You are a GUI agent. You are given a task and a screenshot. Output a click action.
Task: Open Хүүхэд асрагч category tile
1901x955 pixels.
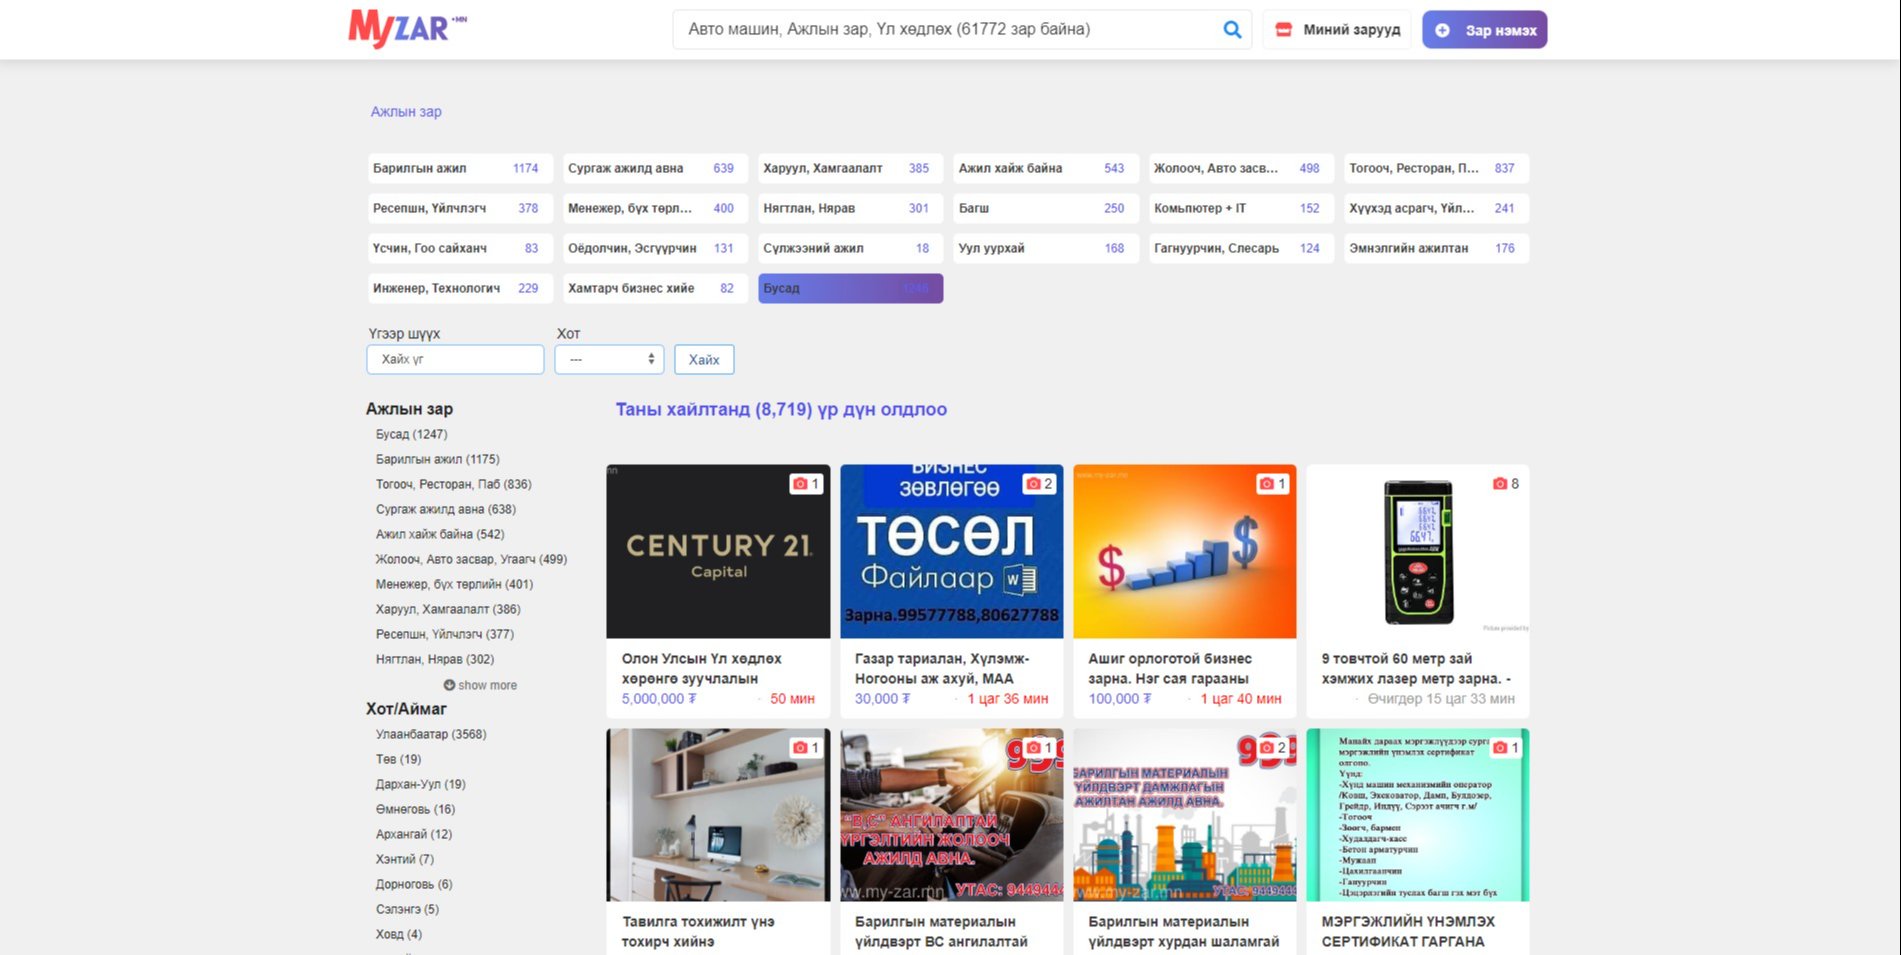click(1436, 208)
